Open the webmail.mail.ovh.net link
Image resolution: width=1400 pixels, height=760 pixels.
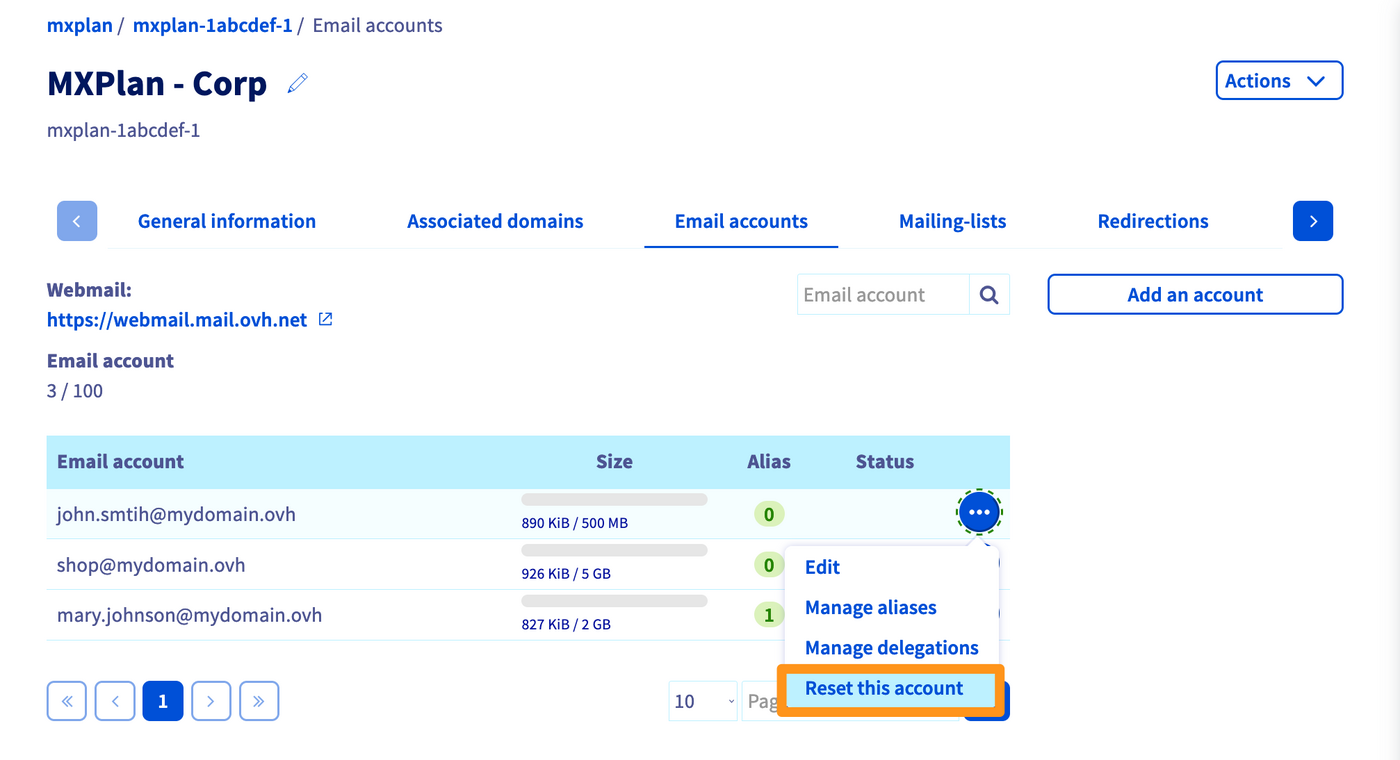coord(177,320)
